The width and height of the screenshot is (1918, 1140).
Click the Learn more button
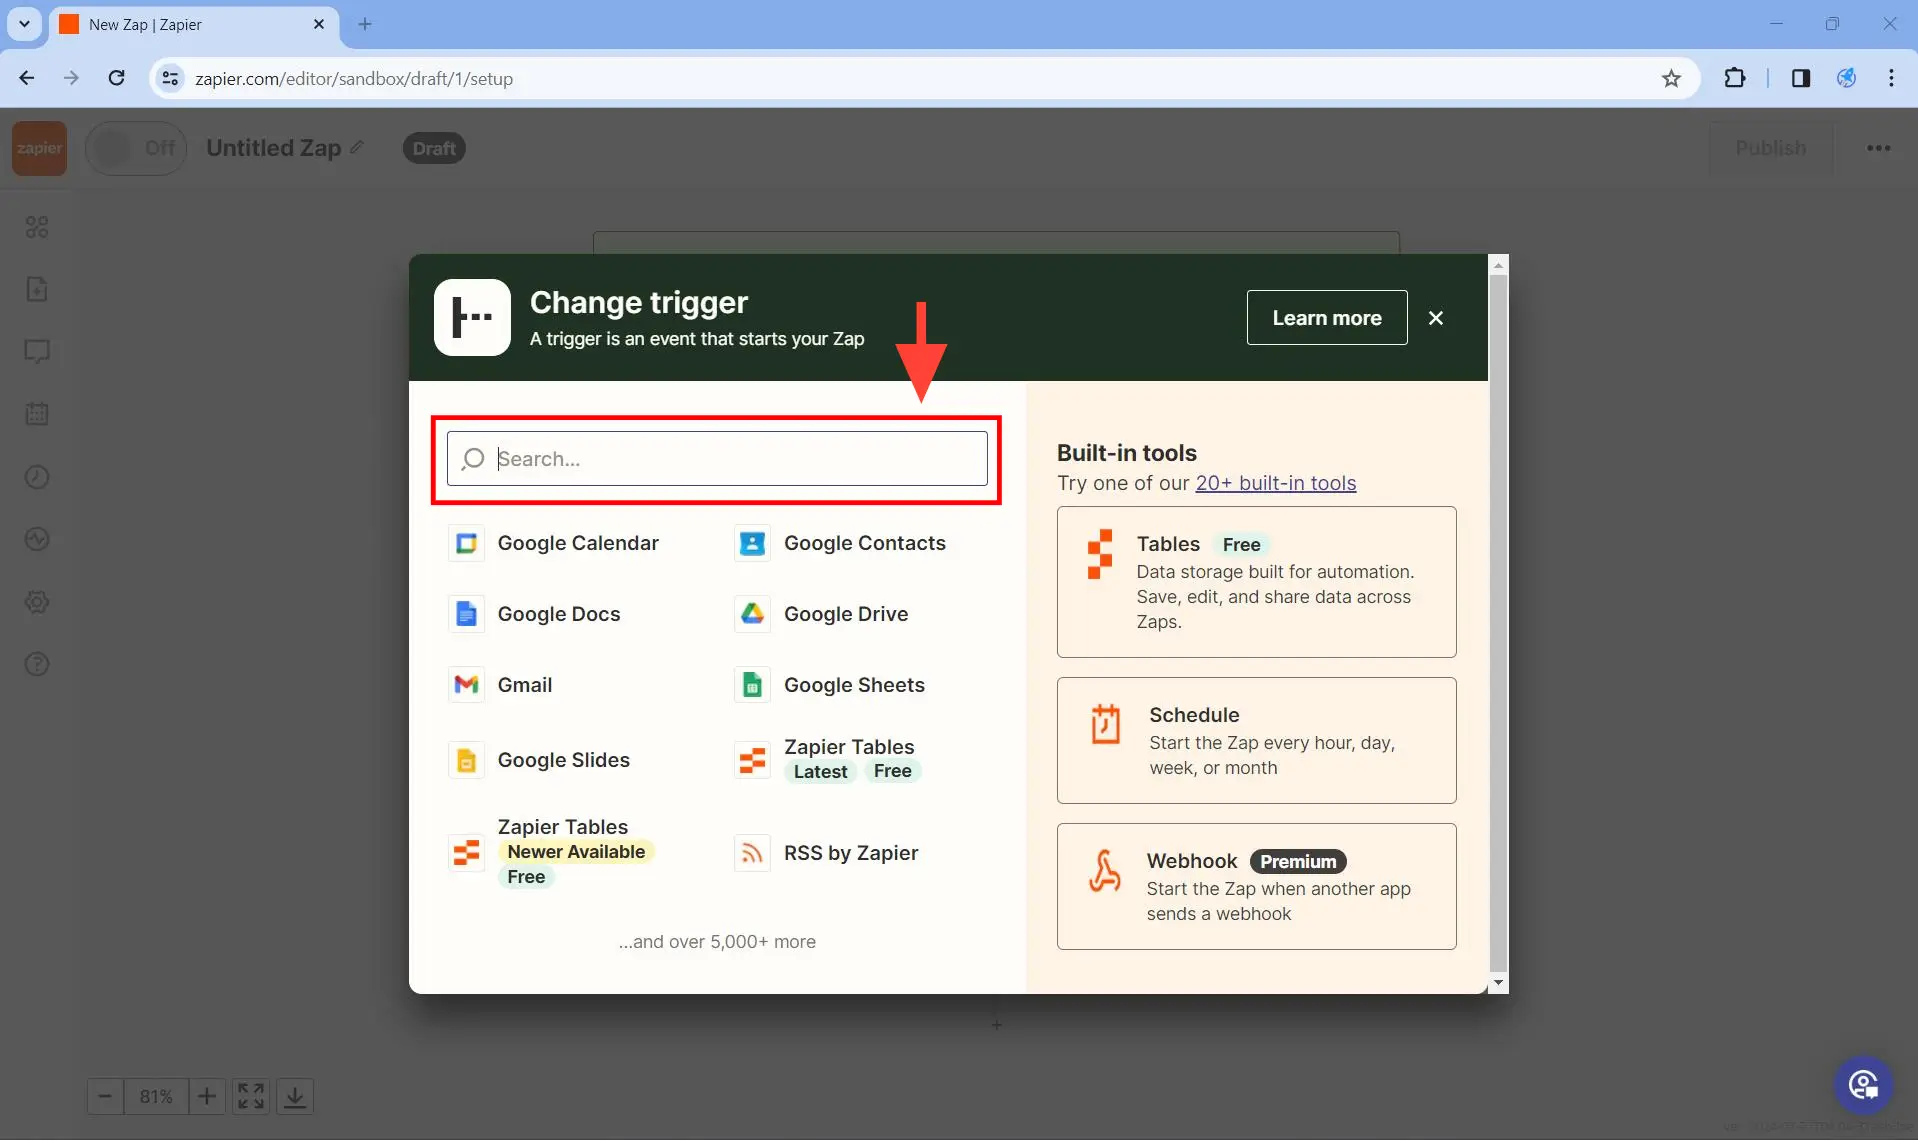click(x=1327, y=318)
